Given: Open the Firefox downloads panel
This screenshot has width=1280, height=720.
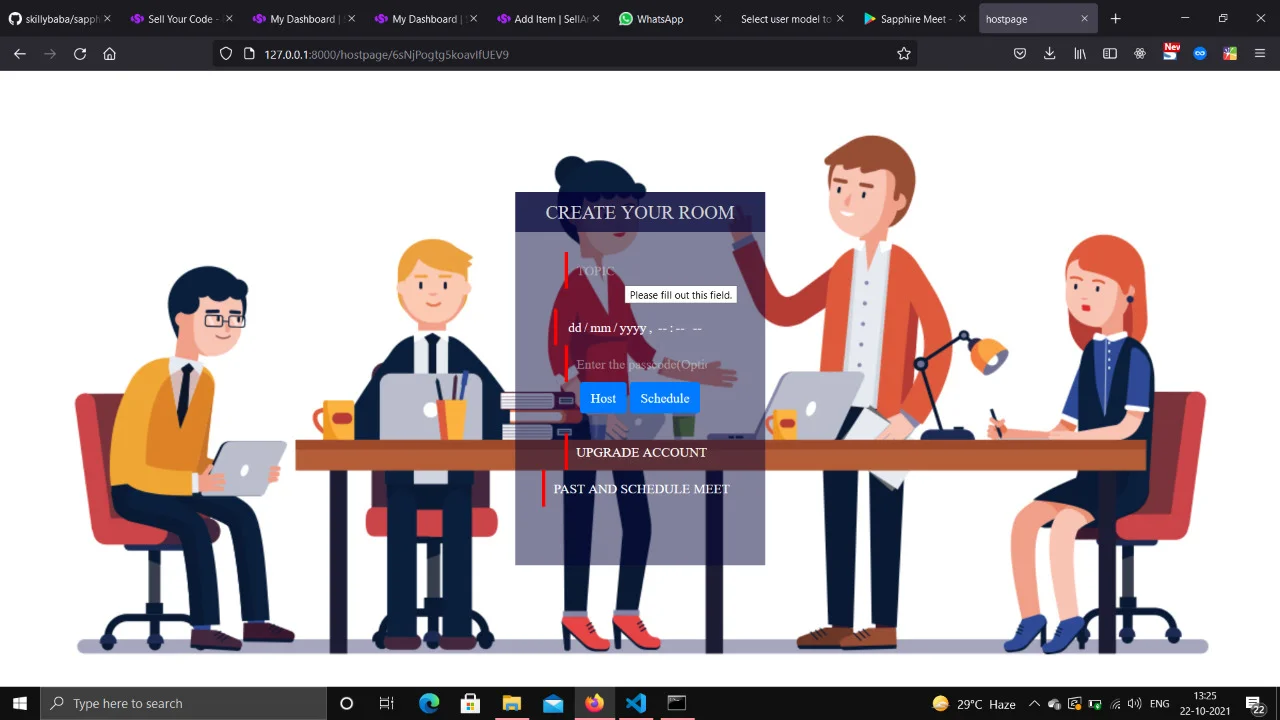Looking at the screenshot, I should coord(1049,54).
